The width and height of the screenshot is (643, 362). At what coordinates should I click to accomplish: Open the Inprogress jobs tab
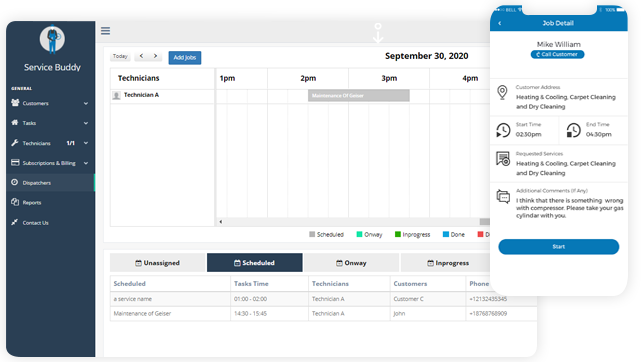pos(448,263)
